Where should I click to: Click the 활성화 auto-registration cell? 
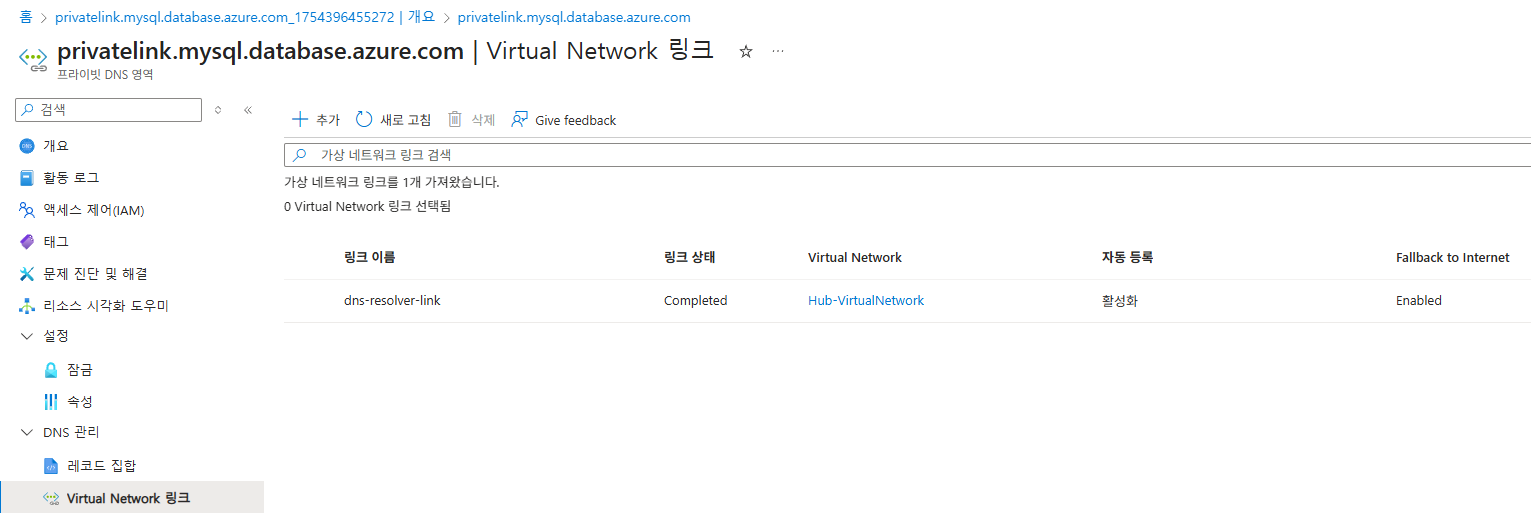1119,301
